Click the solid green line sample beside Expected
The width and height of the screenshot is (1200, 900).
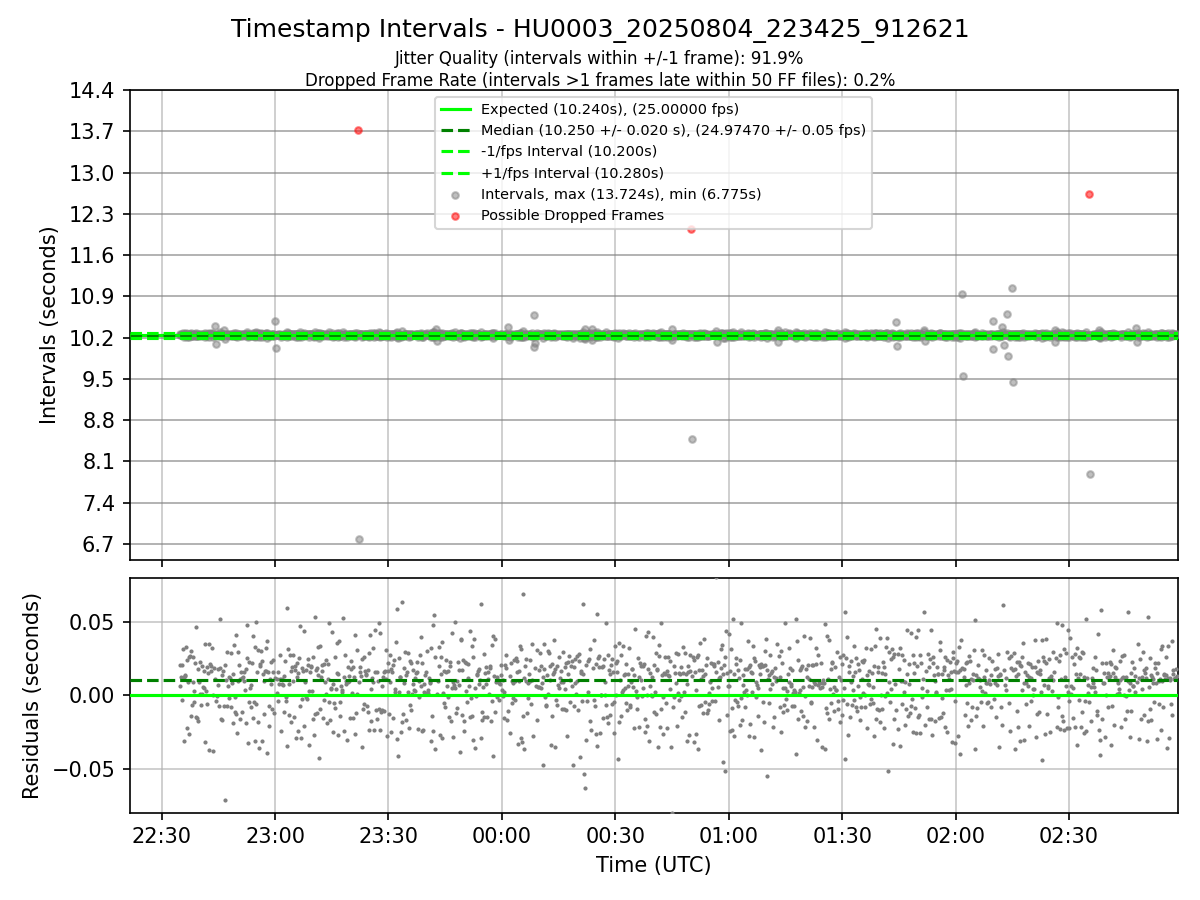[456, 109]
